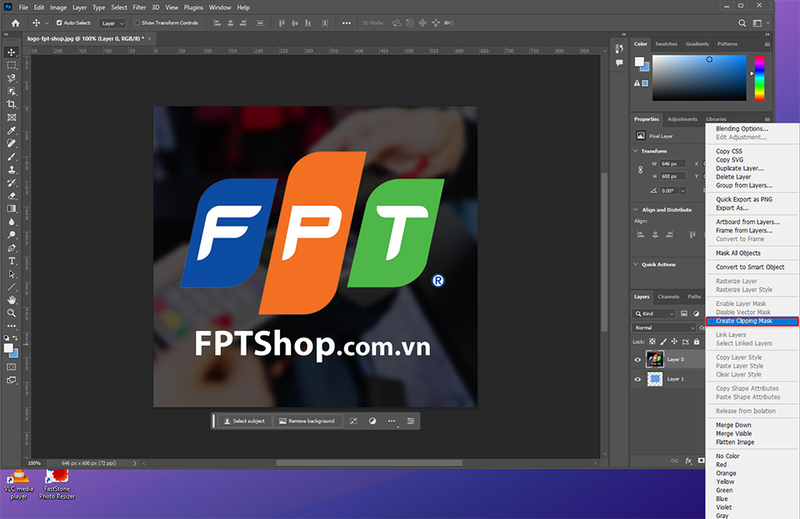This screenshot has width=800, height=519.
Task: Click the adjustment layer icon in contextual bar
Action: tap(372, 421)
